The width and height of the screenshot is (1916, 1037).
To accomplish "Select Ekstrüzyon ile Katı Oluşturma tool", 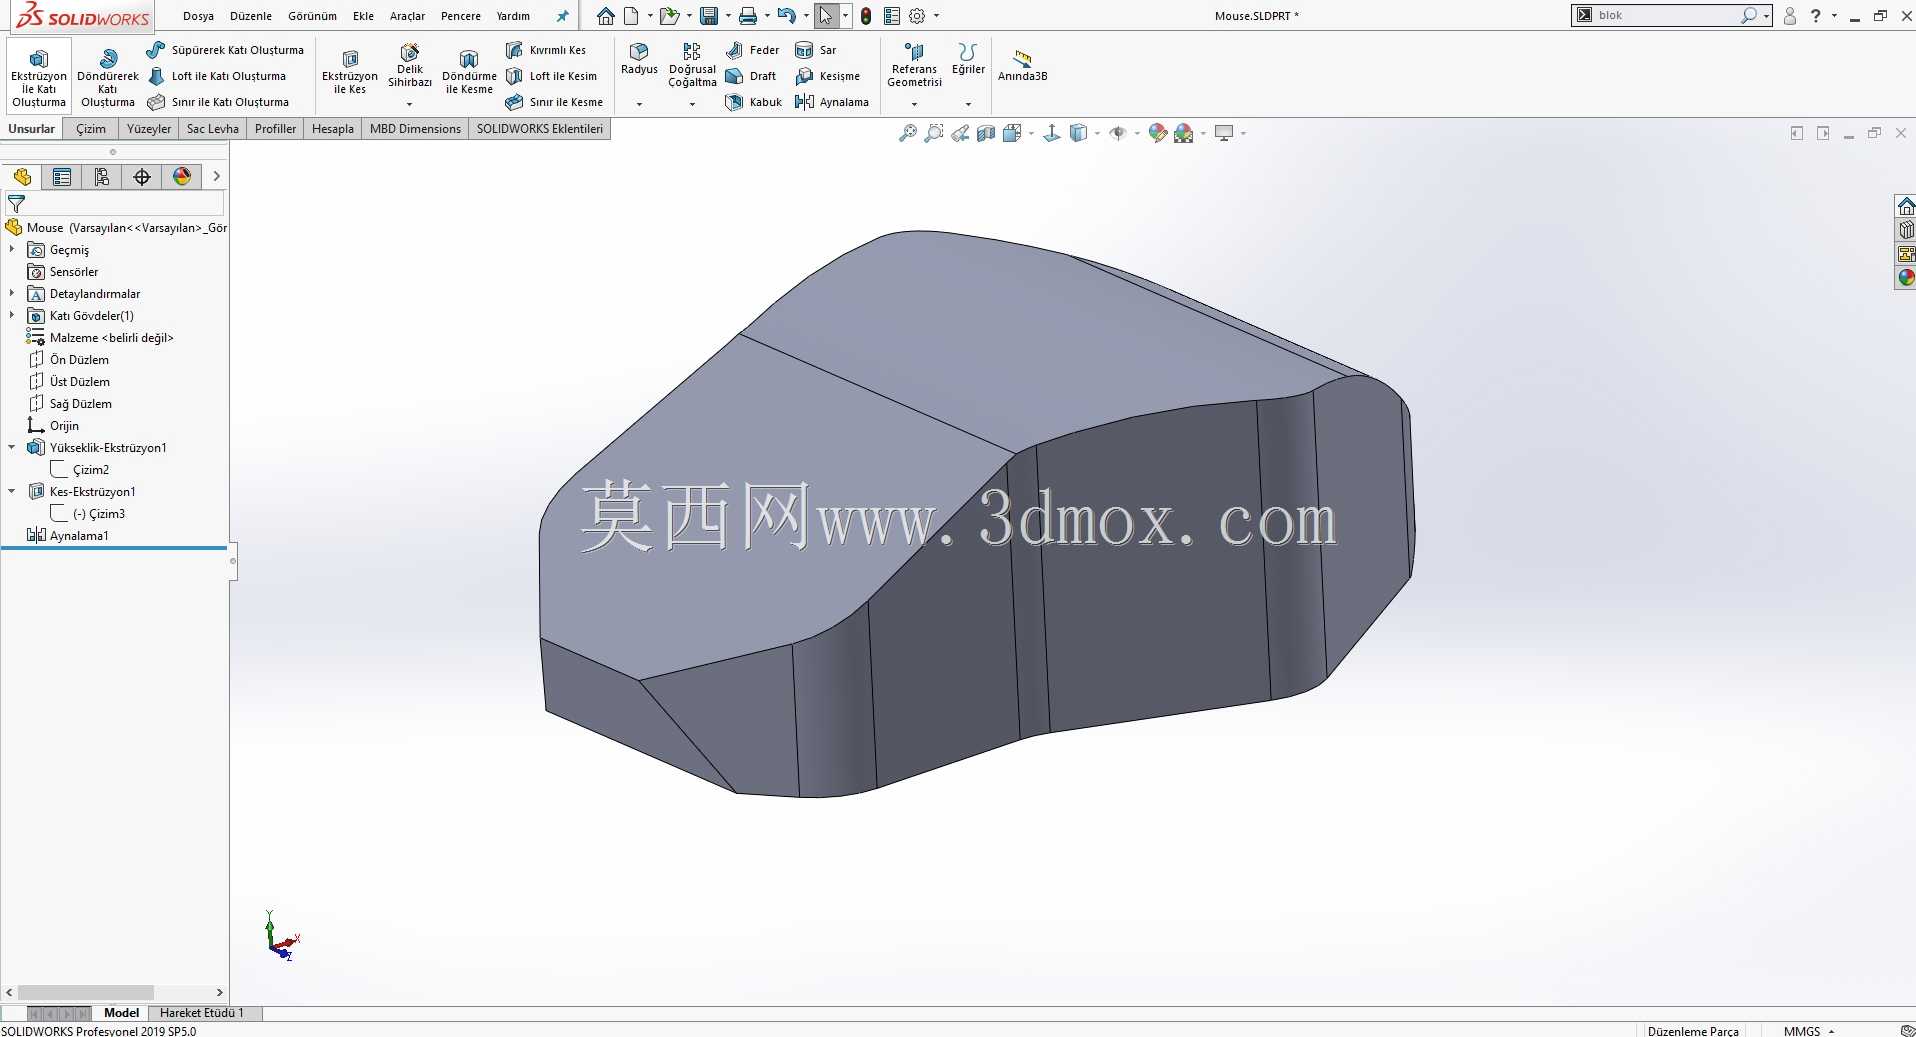I will [39, 76].
